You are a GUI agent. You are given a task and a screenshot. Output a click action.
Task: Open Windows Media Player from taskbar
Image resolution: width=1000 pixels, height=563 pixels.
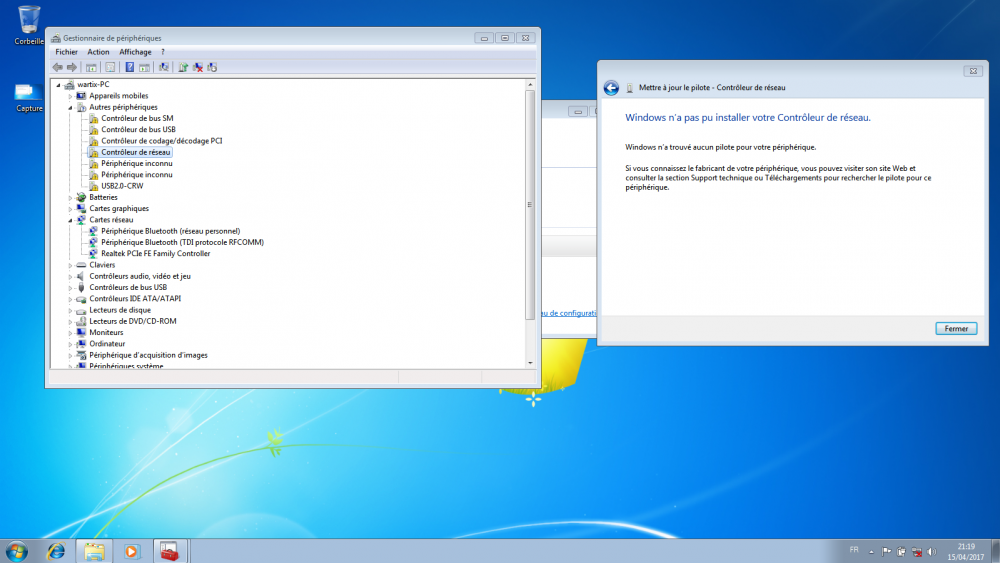(131, 551)
